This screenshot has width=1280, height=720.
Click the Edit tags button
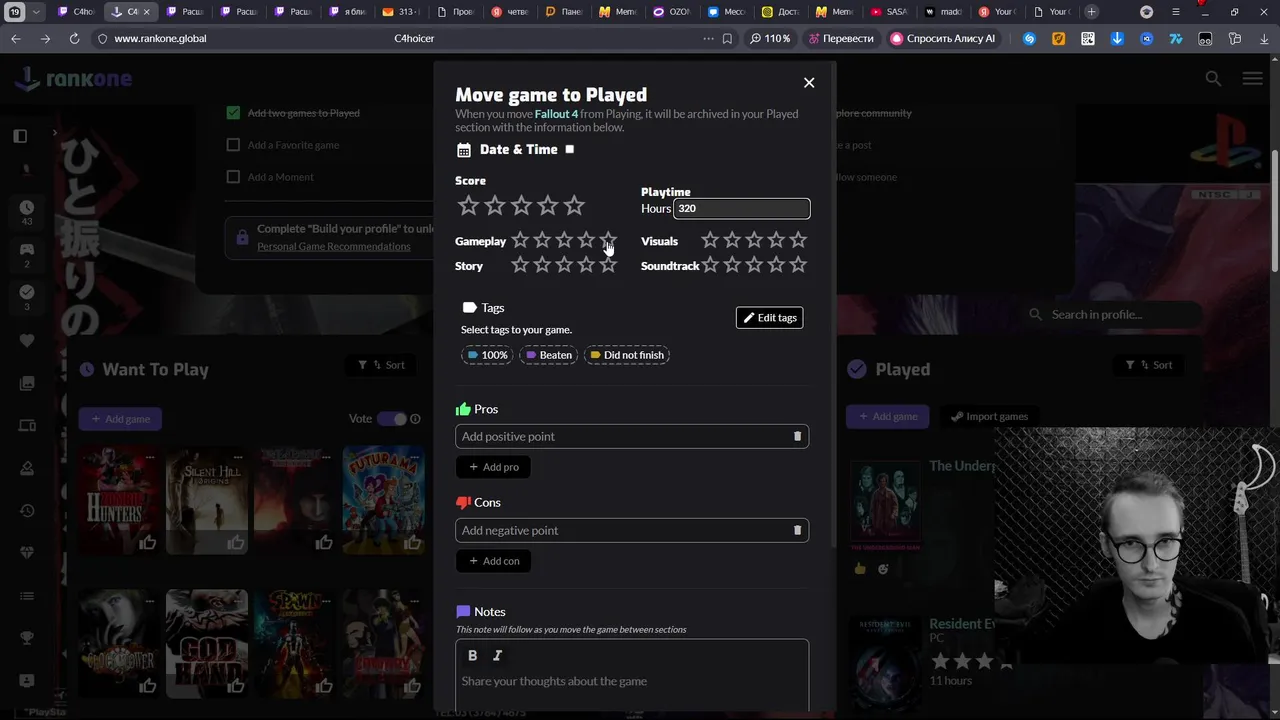click(769, 317)
